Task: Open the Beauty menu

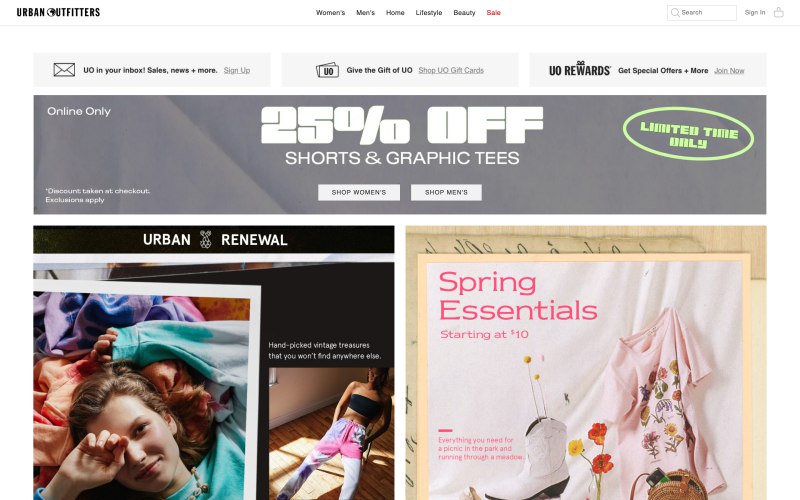Action: (x=464, y=13)
